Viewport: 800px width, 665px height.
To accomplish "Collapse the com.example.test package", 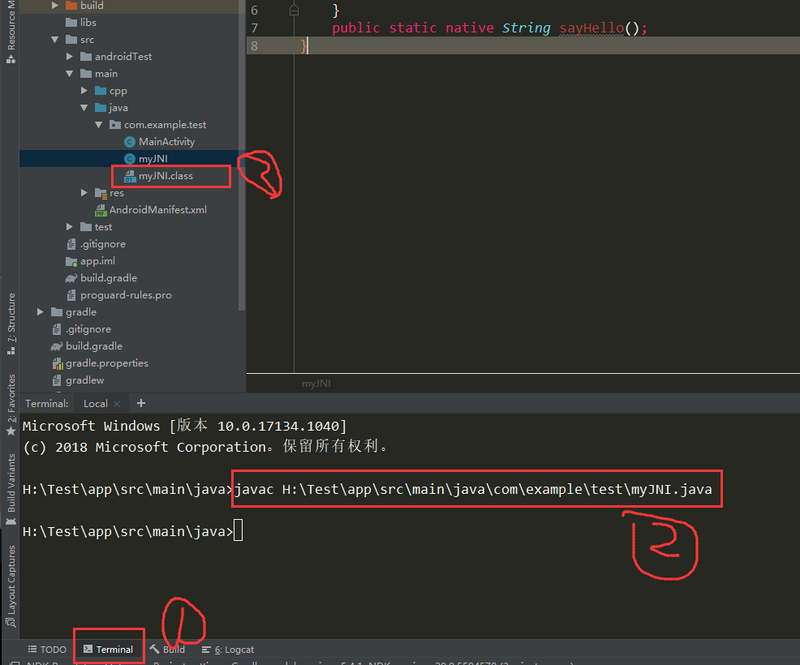I will [99, 125].
